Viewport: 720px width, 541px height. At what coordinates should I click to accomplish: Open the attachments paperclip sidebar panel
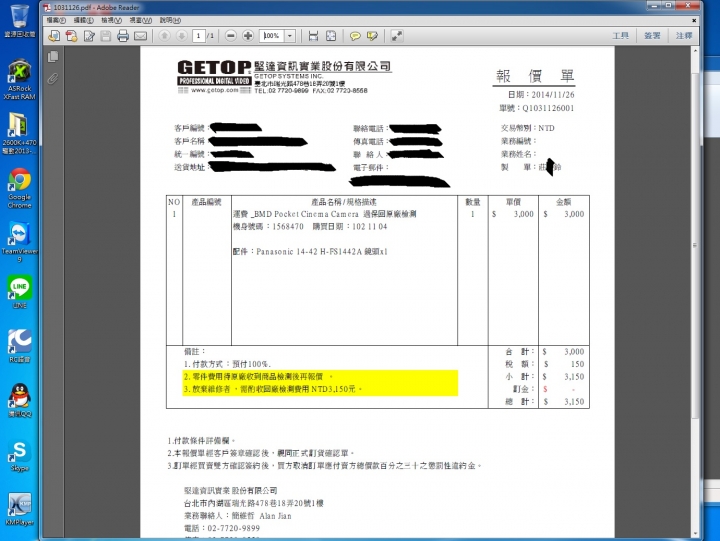(53, 79)
